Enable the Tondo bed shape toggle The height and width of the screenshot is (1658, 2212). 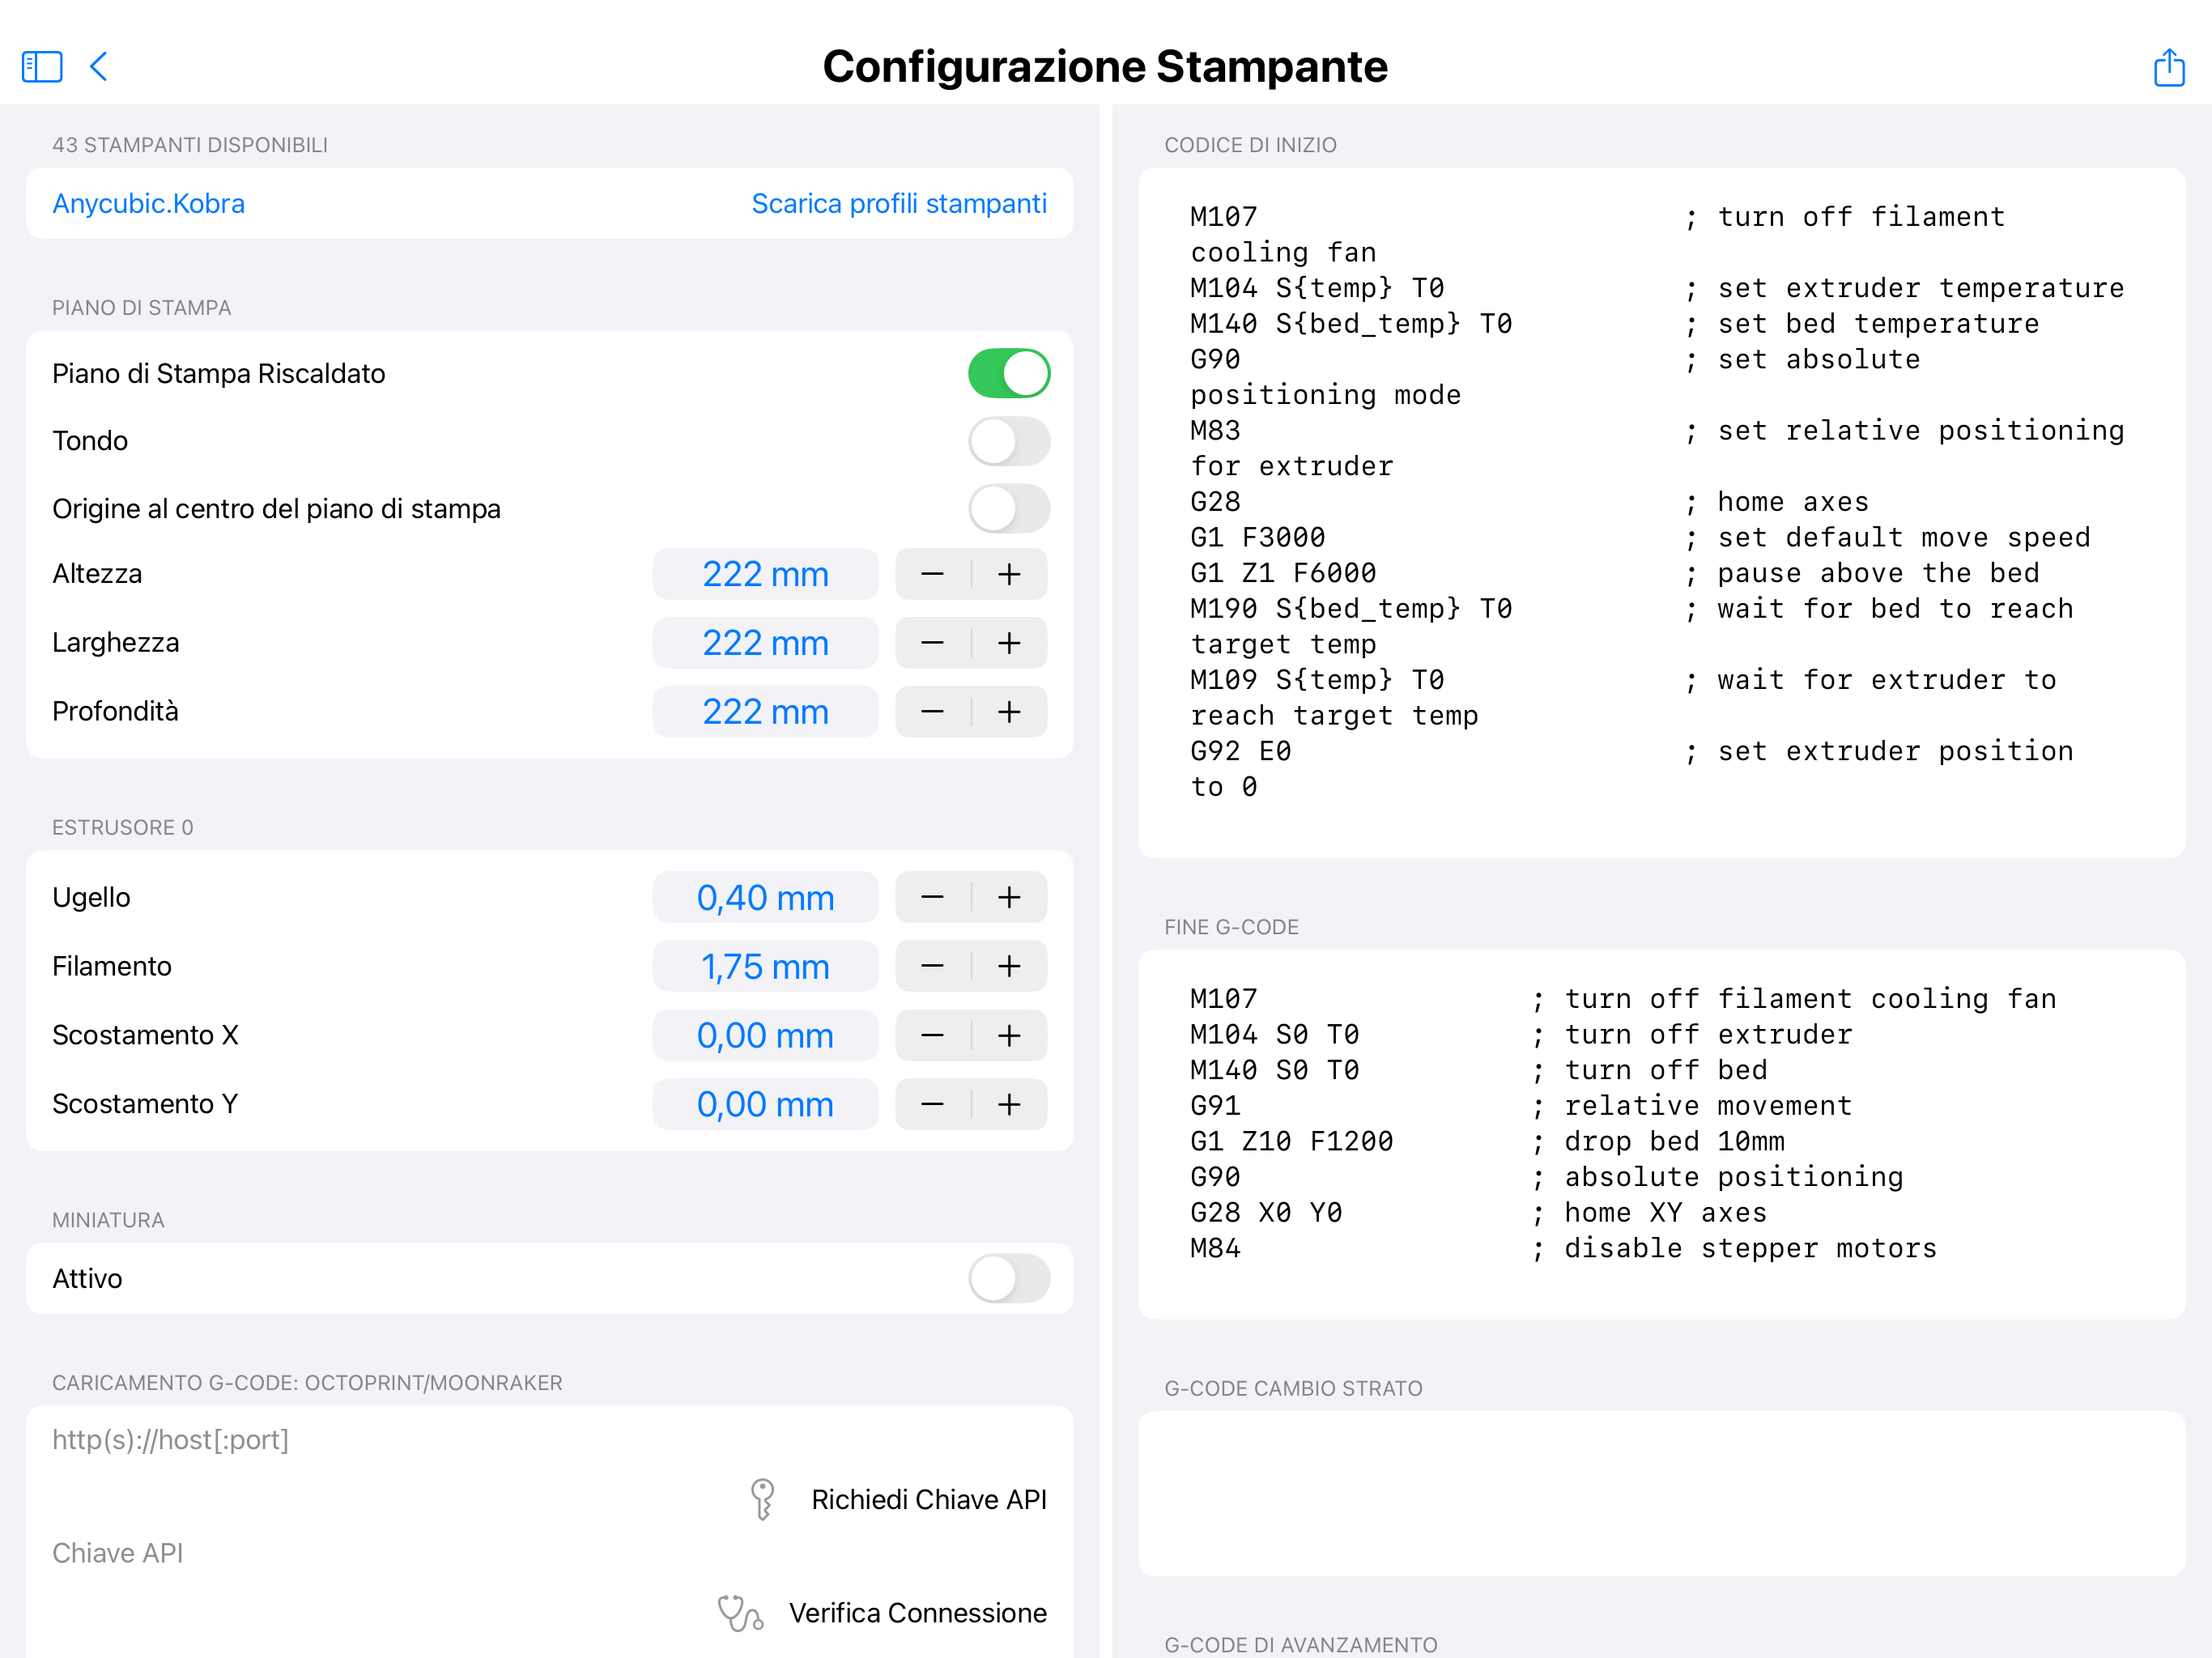tap(1009, 440)
